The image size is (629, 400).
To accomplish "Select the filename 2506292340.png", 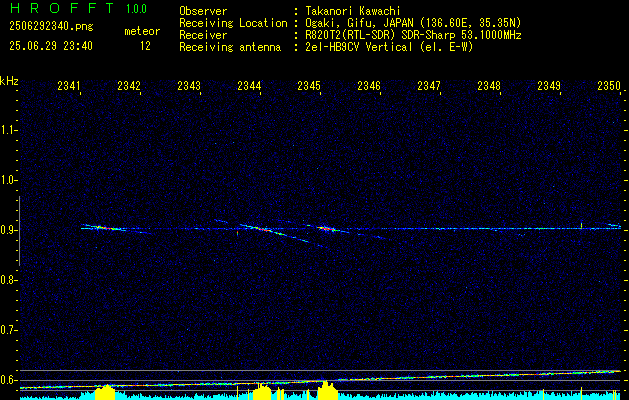I will pos(51,26).
